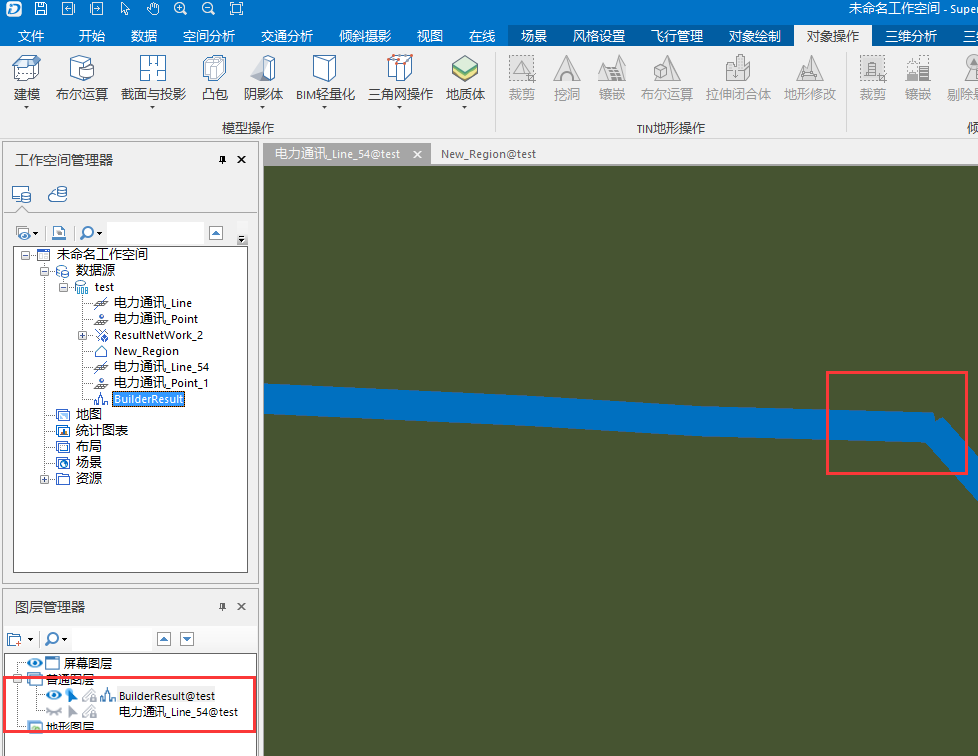Select the 统计图表 node
Image resolution: width=978 pixels, height=756 pixels.
[102, 430]
